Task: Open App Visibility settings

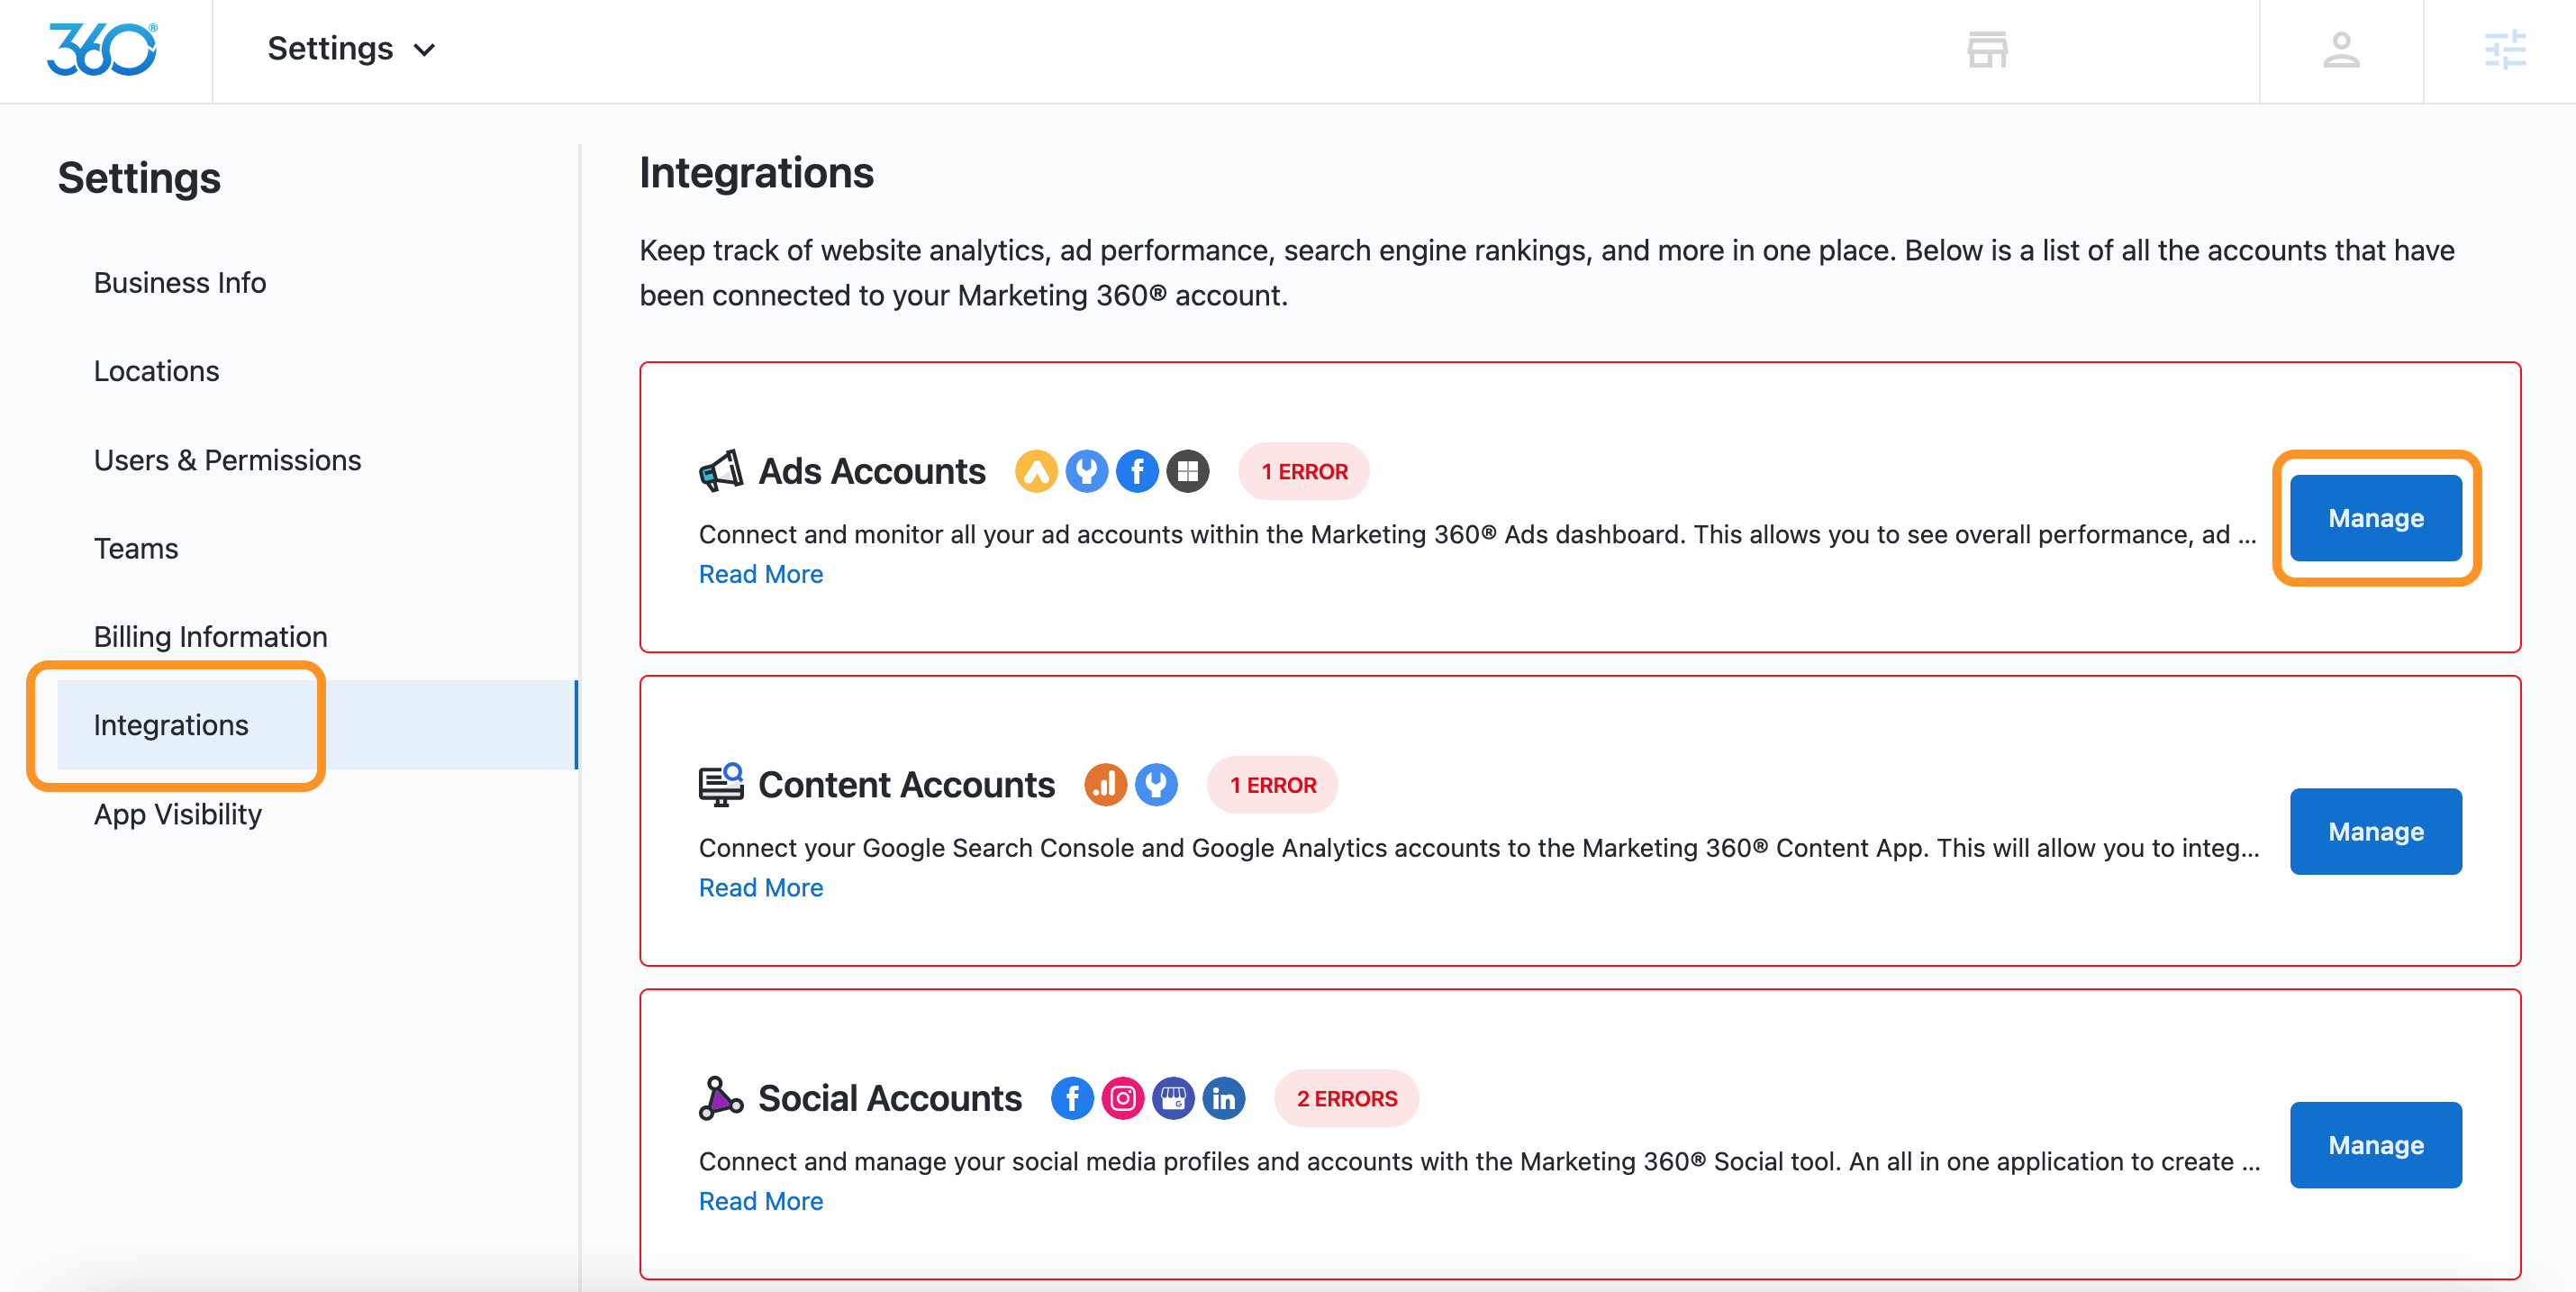Action: tap(177, 814)
